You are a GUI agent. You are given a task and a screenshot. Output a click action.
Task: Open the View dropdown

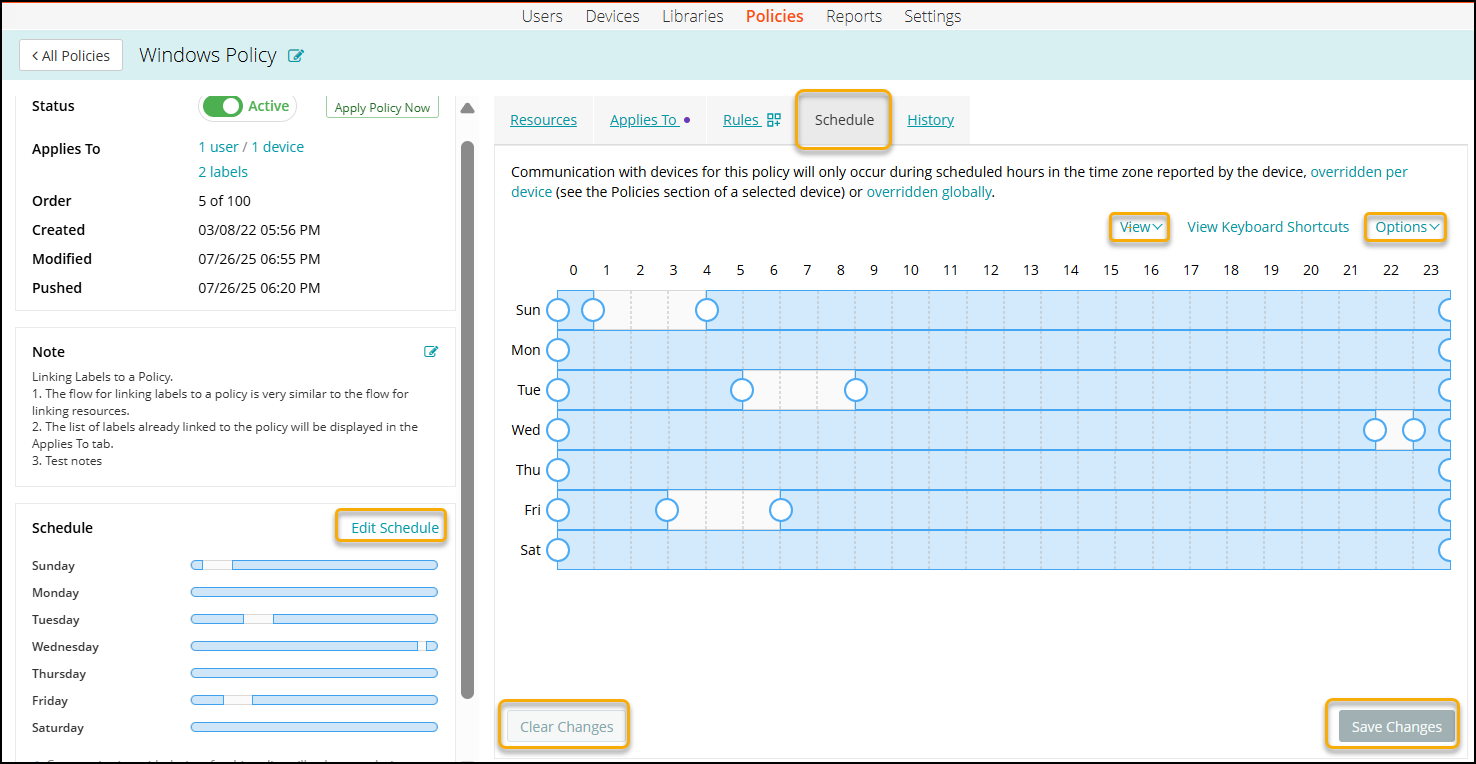click(1140, 227)
